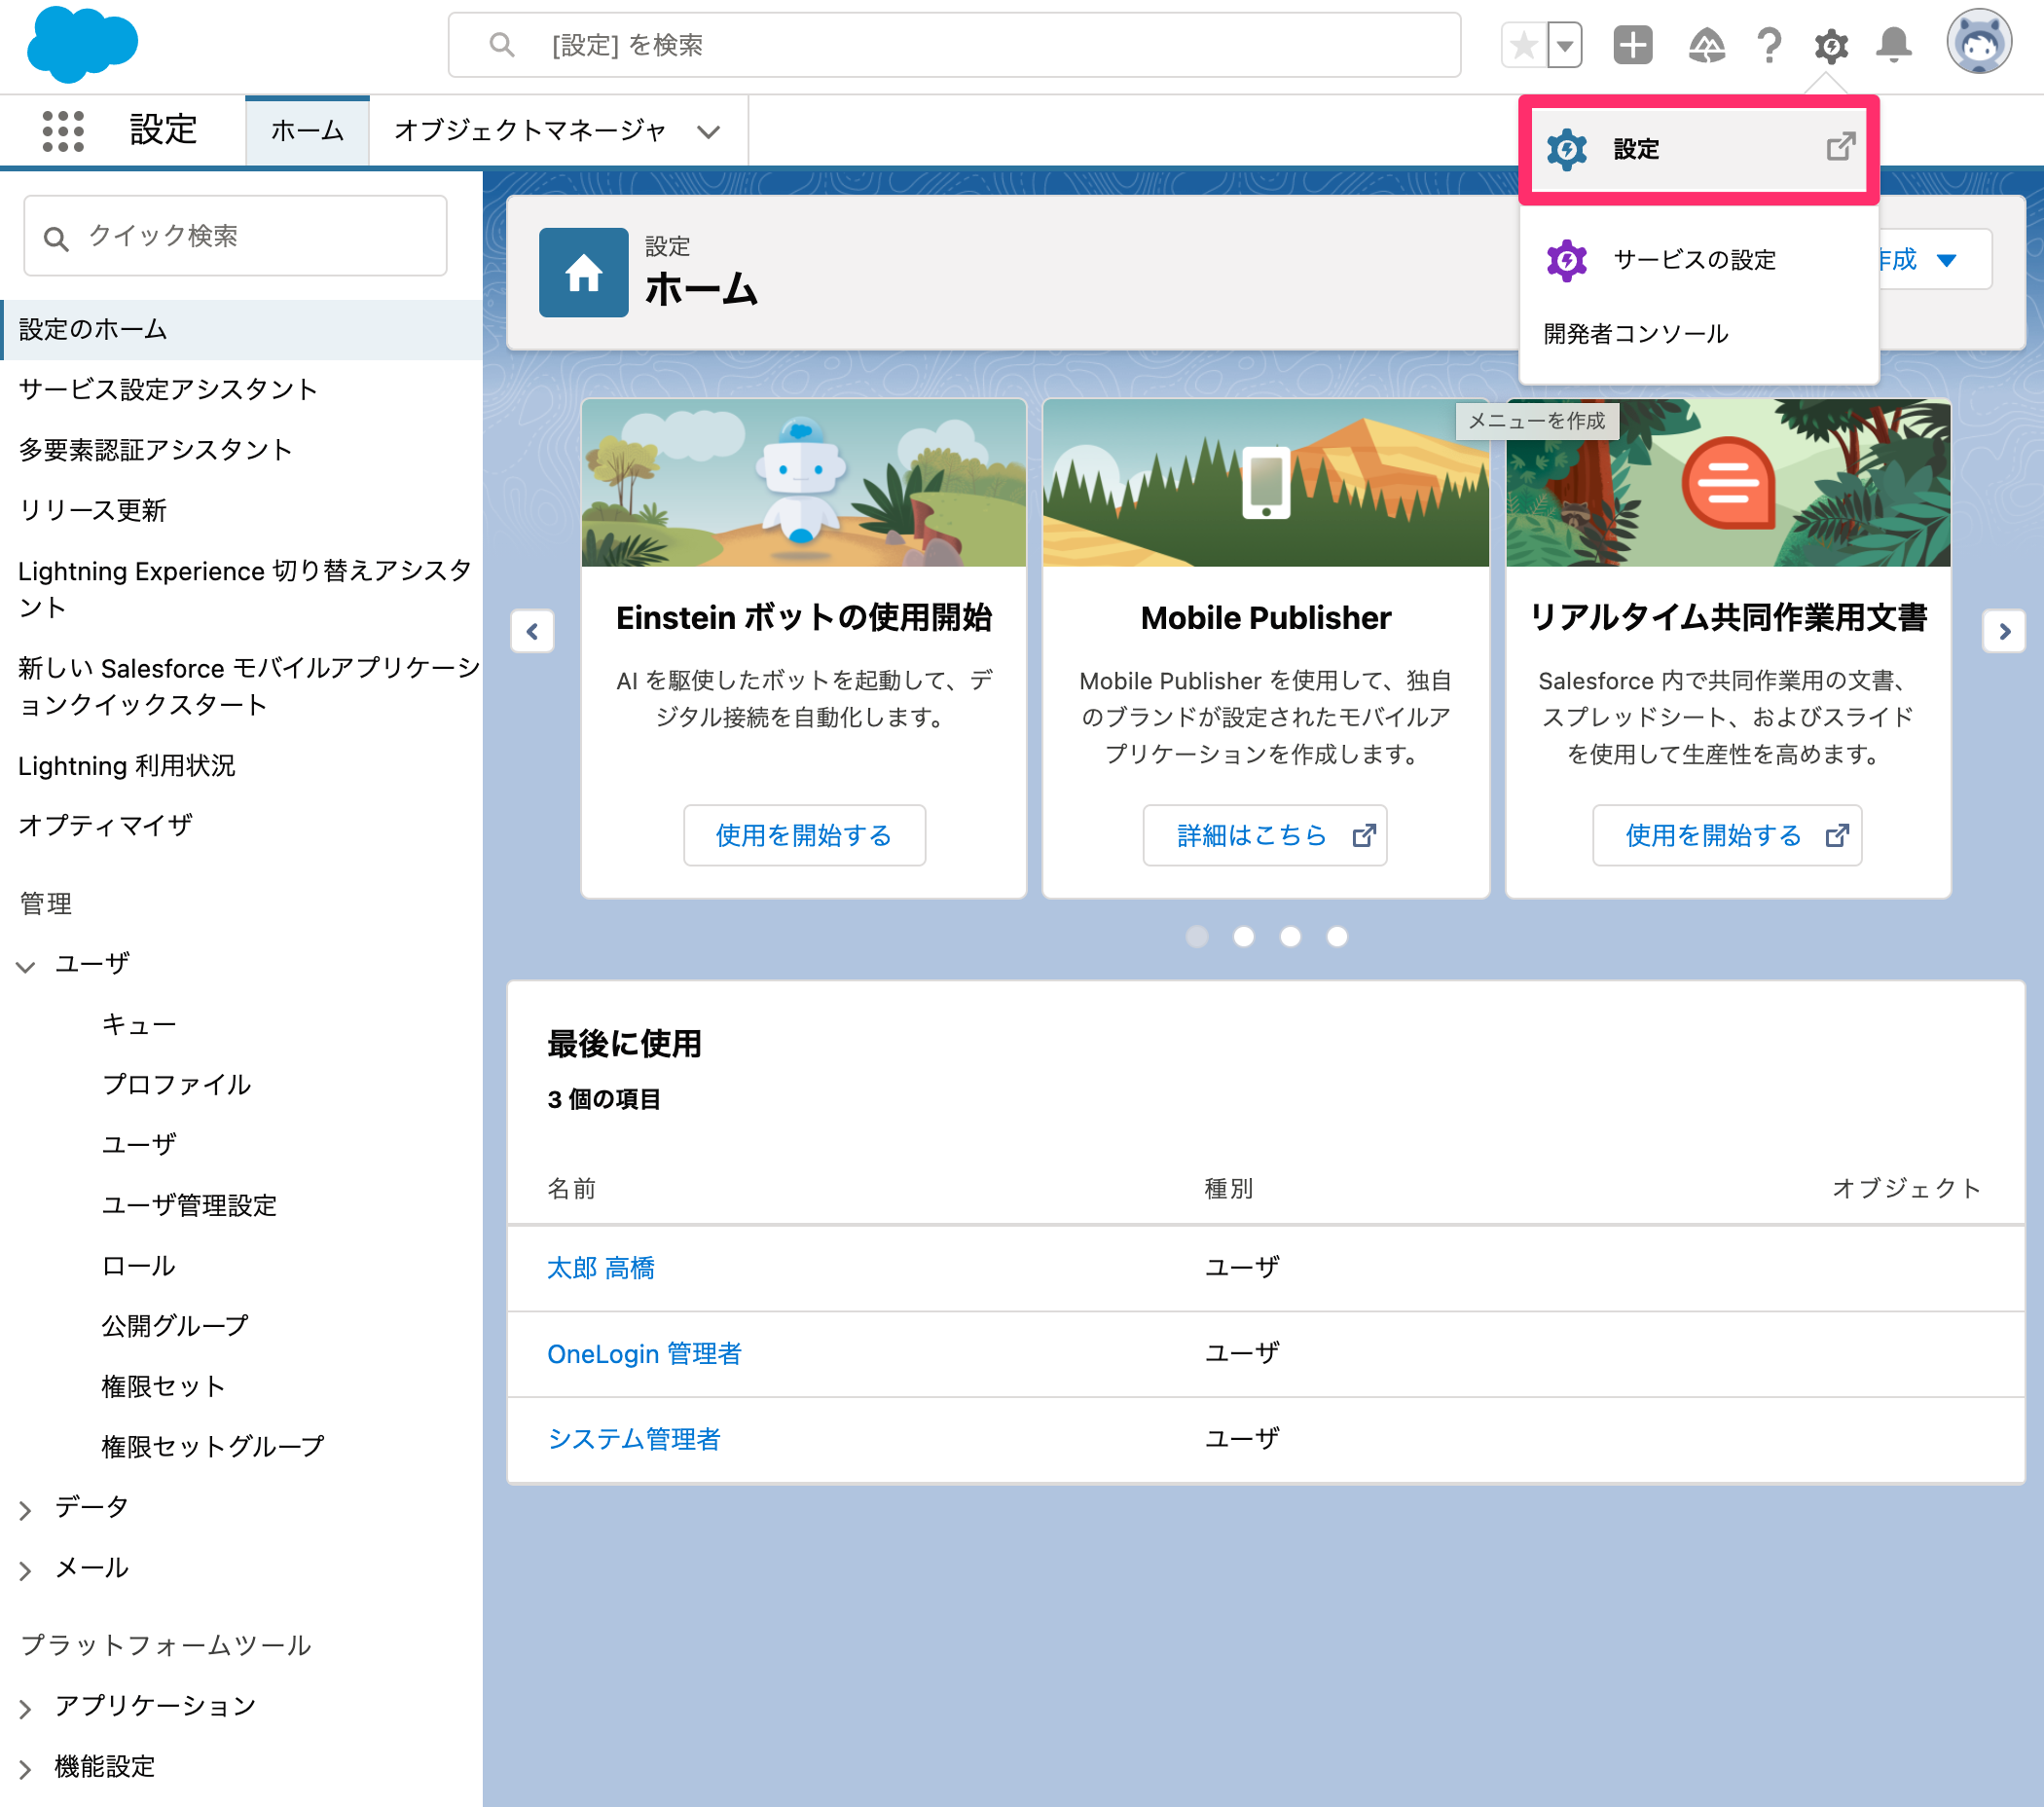Image resolution: width=2044 pixels, height=1807 pixels.
Task: Click the setup gear icon in header
Action: (x=1831, y=45)
